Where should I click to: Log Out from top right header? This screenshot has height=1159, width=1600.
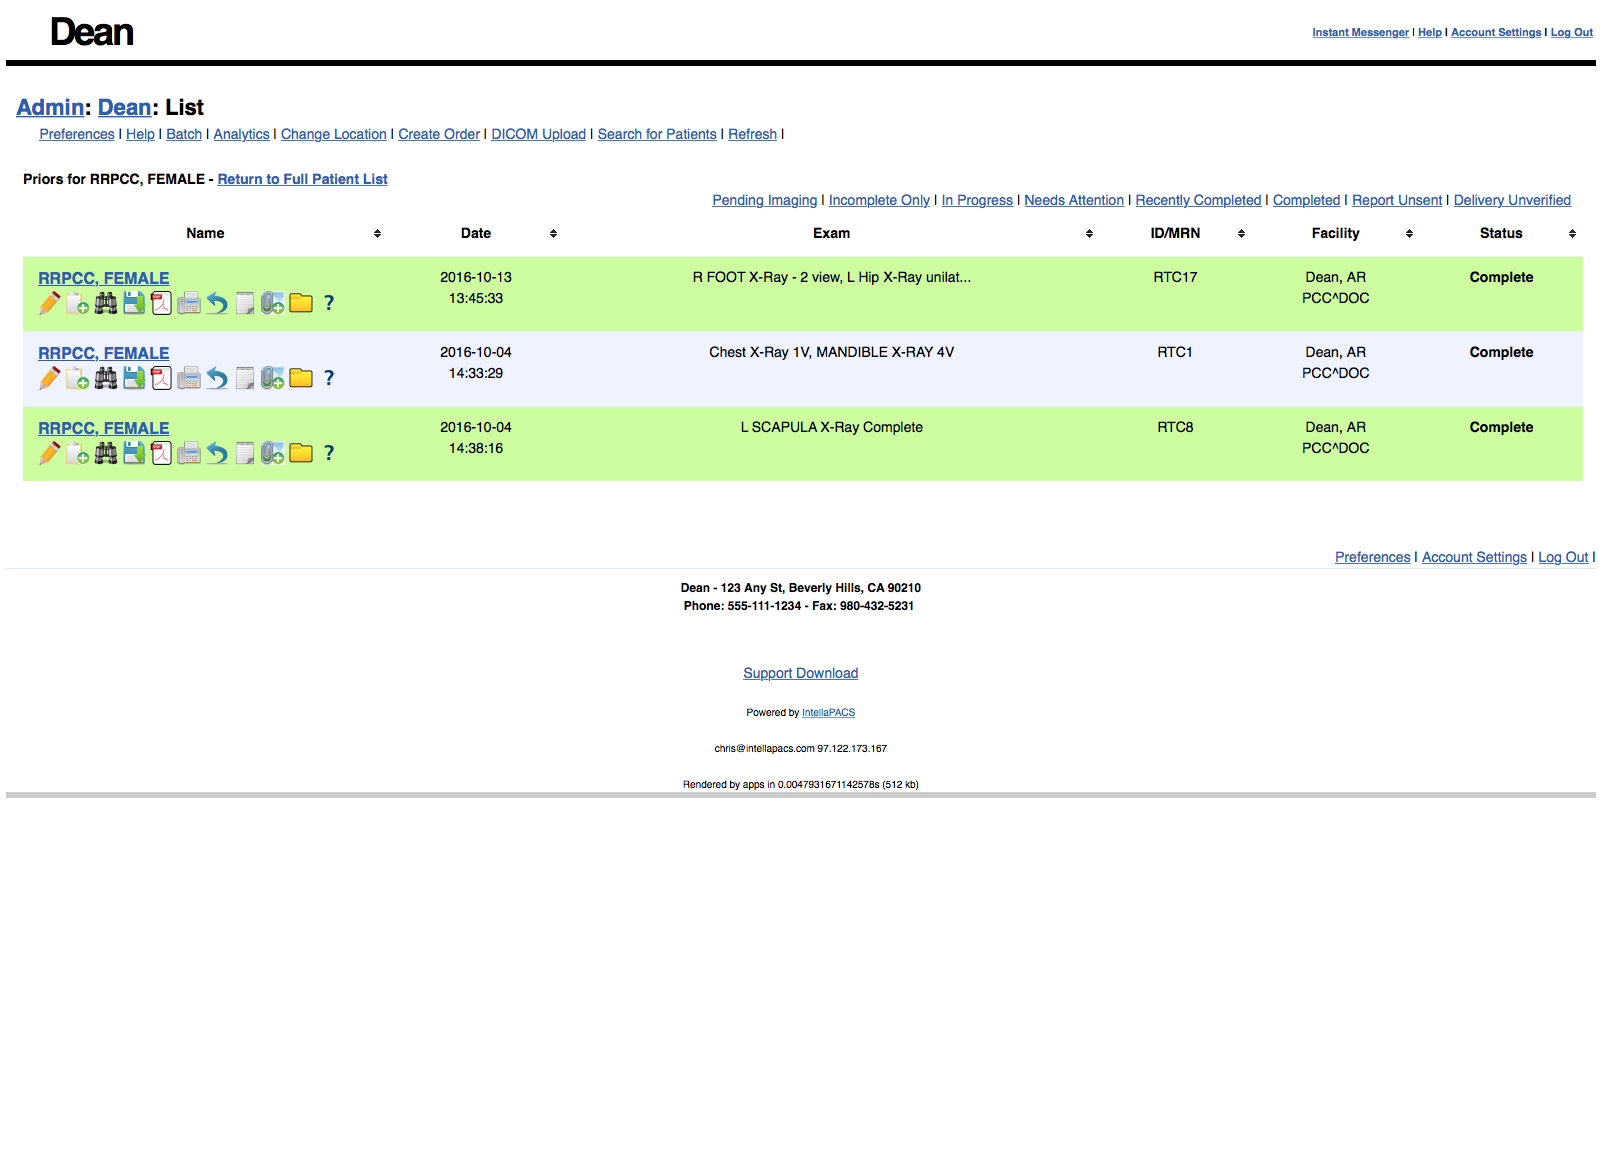(1571, 32)
